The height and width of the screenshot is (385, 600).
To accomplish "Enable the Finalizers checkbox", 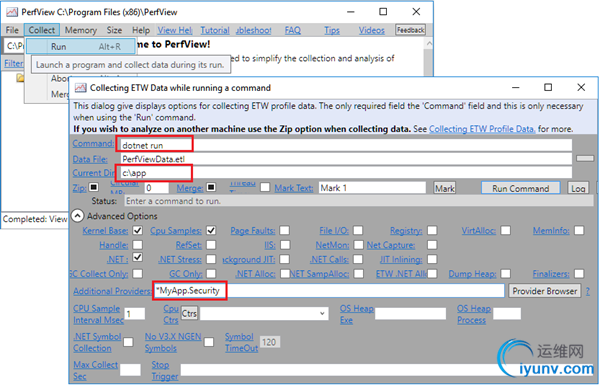I will (579, 274).
